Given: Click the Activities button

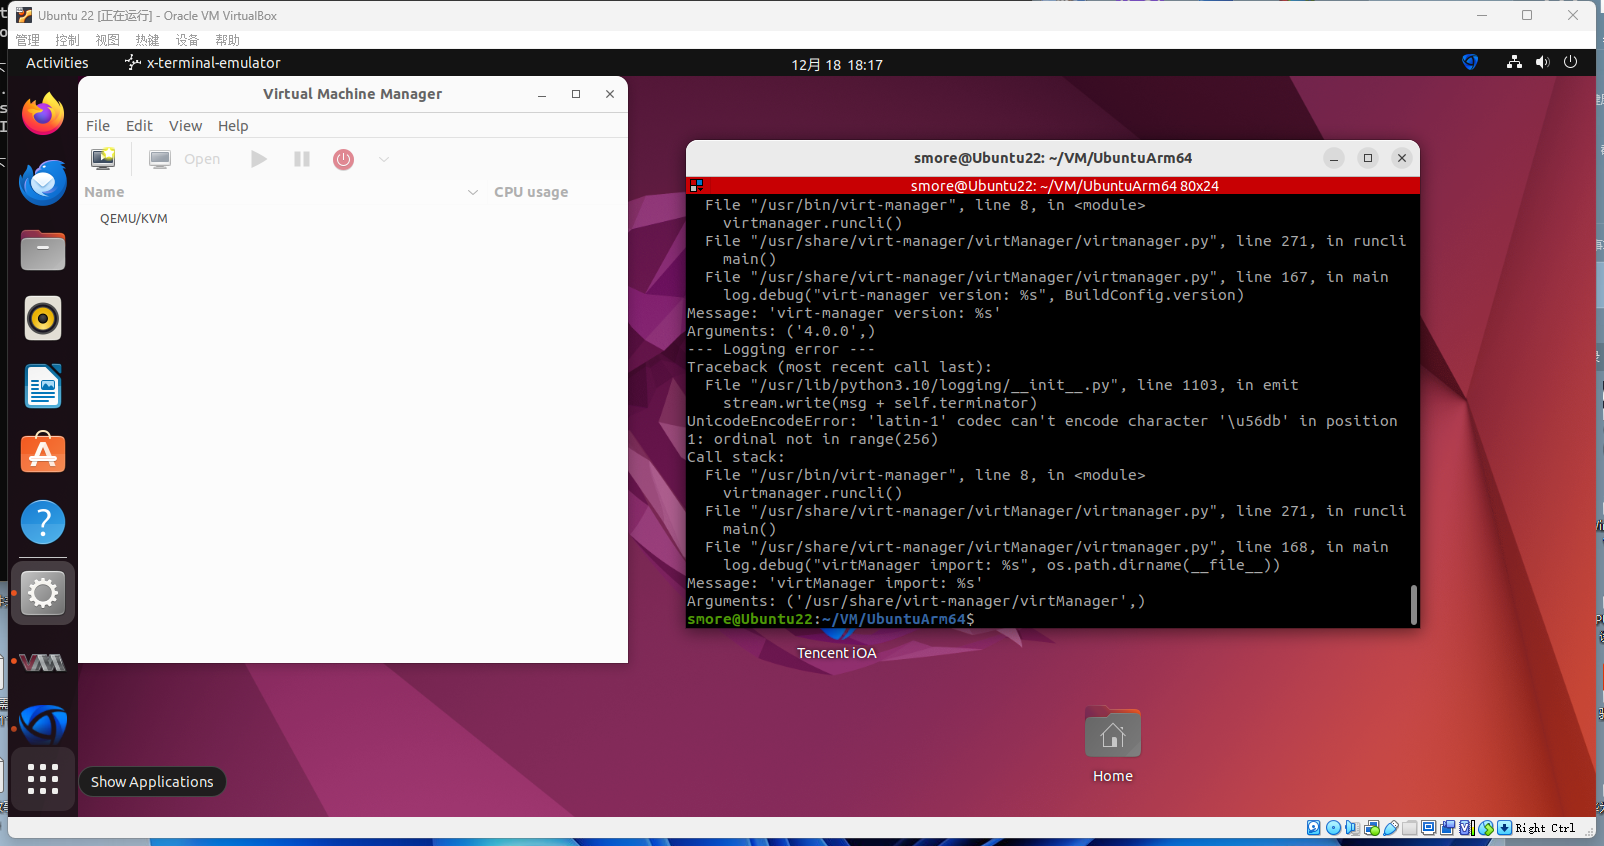Looking at the screenshot, I should coord(57,63).
